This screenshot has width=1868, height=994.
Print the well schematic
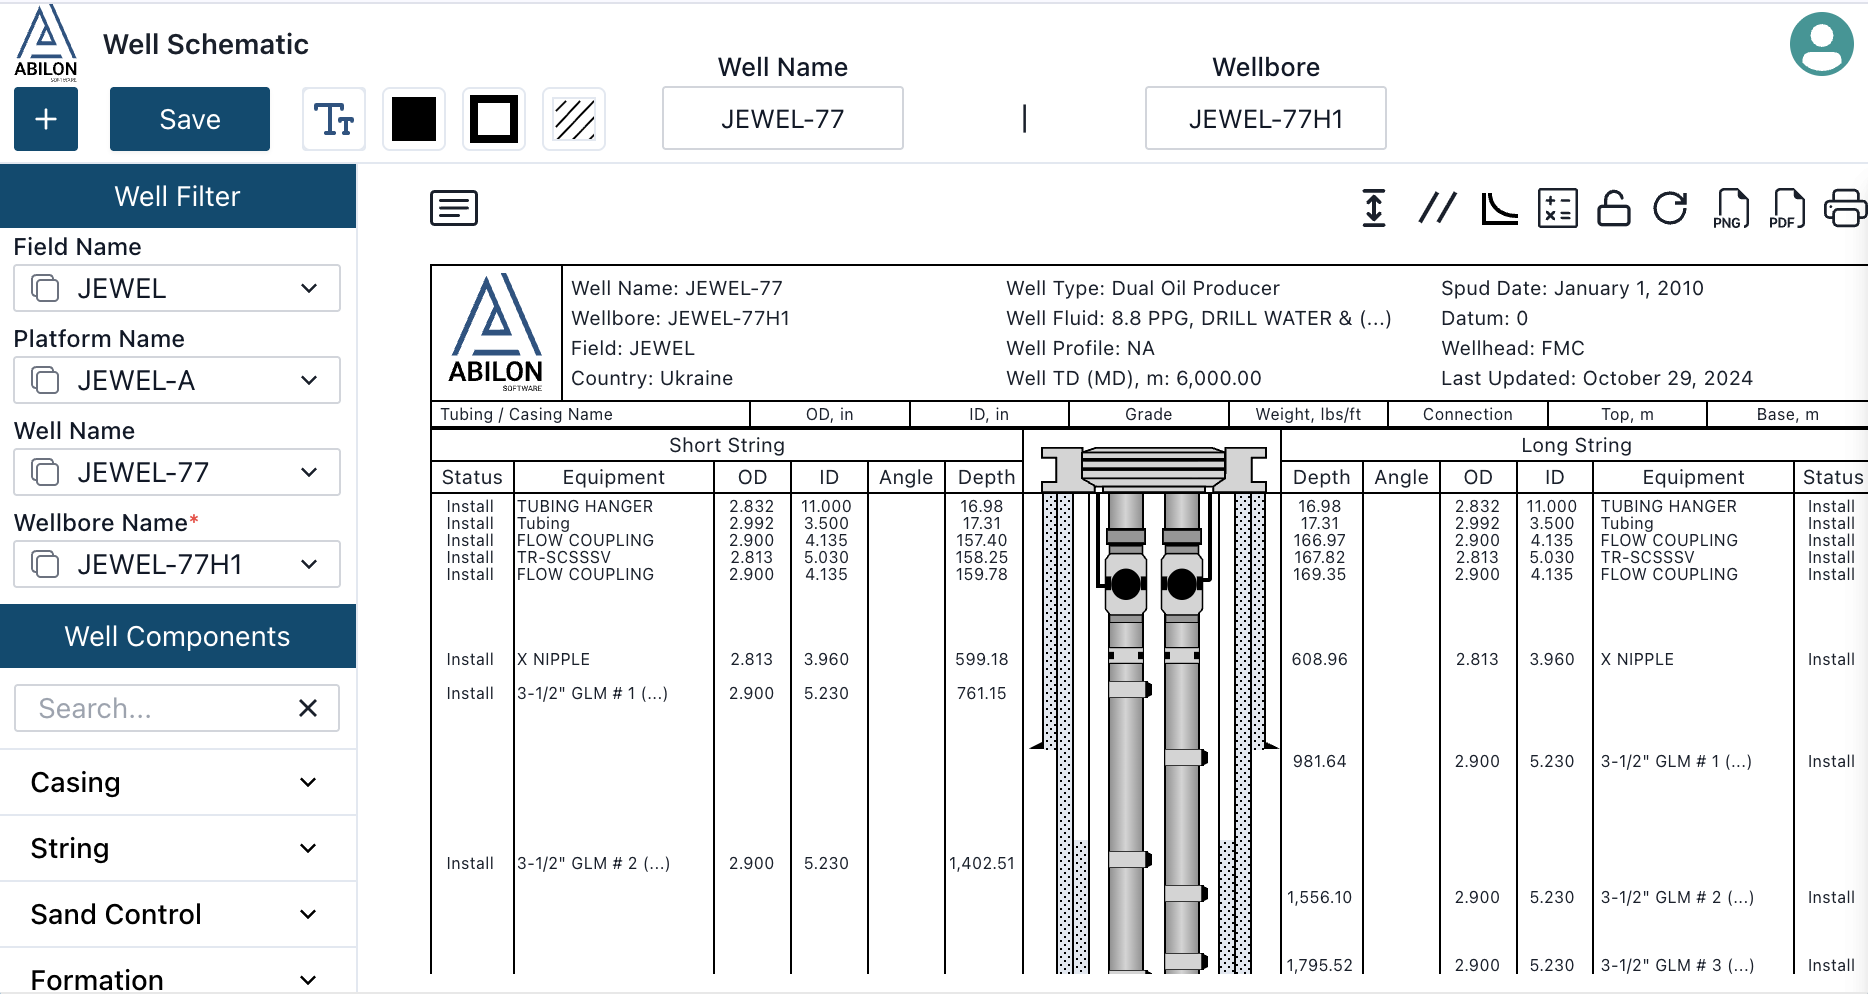click(1845, 208)
